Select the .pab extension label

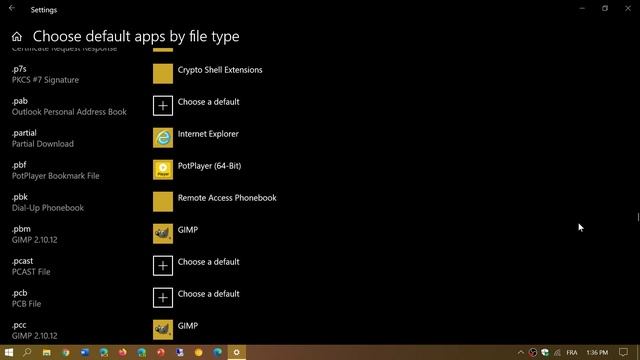pos(20,101)
